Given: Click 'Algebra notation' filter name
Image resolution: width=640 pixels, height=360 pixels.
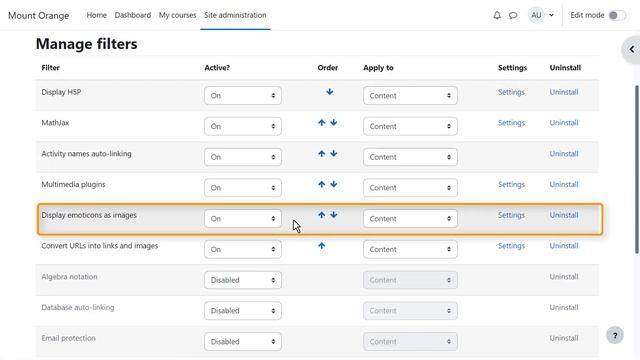Looking at the screenshot, I should [69, 277].
